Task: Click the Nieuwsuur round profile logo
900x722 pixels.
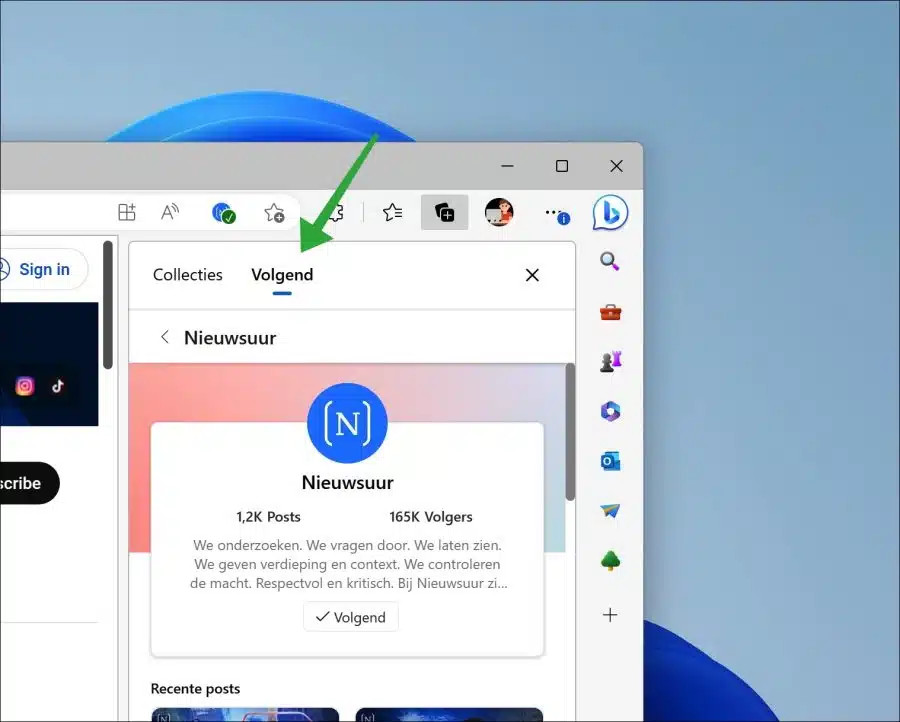Action: (x=347, y=423)
